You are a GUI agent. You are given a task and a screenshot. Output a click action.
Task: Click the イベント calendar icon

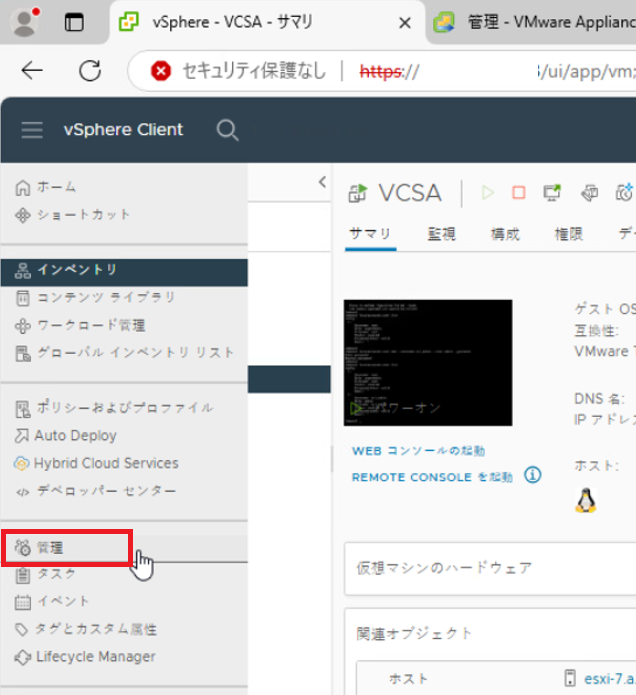pyautogui.click(x=23, y=602)
